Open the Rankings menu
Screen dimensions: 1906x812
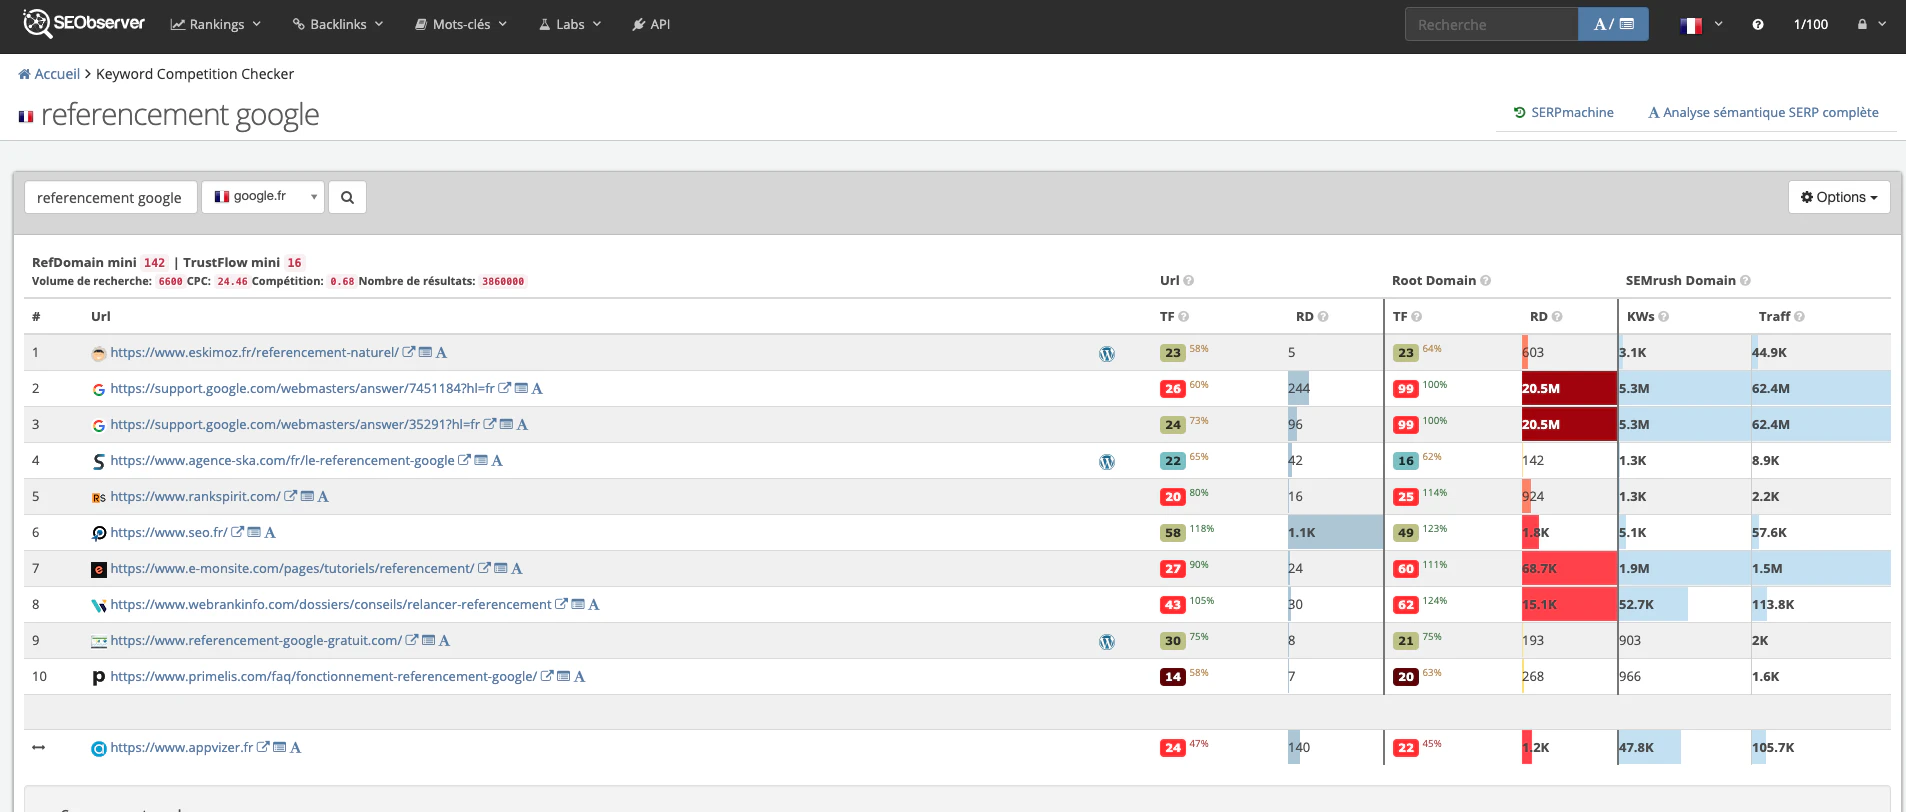pyautogui.click(x=215, y=24)
